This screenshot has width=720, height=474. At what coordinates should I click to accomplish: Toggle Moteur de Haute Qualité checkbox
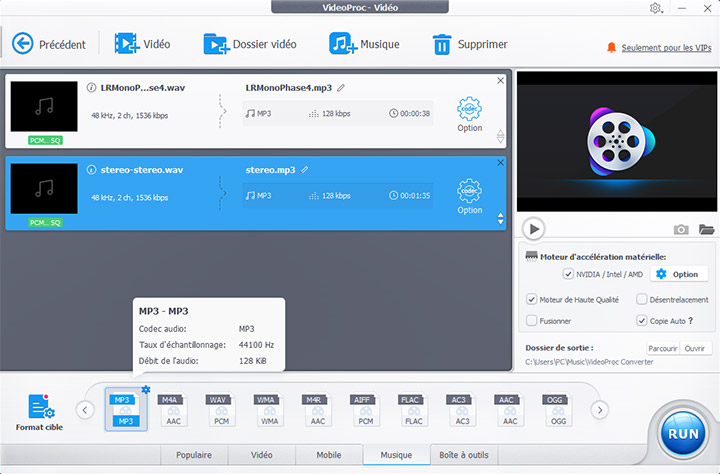click(x=531, y=299)
